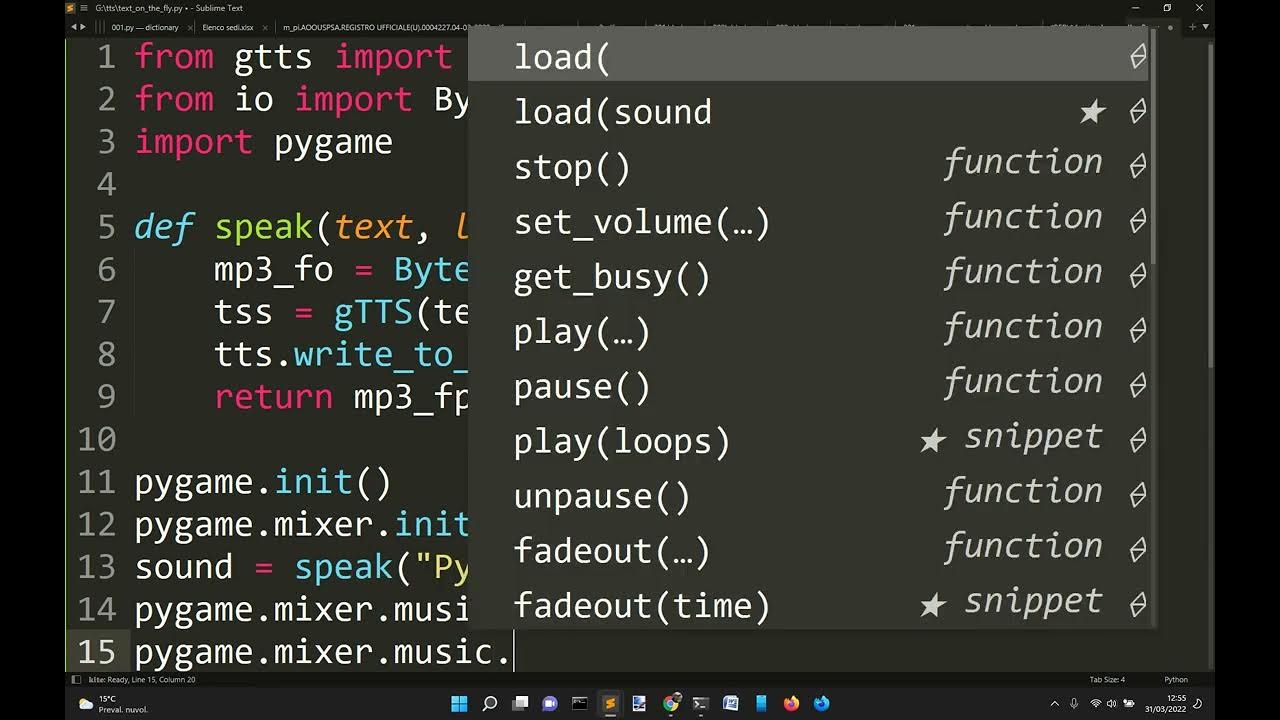Pick stop() function from autocomplete
This screenshot has height=720, width=1280.
click(808, 167)
